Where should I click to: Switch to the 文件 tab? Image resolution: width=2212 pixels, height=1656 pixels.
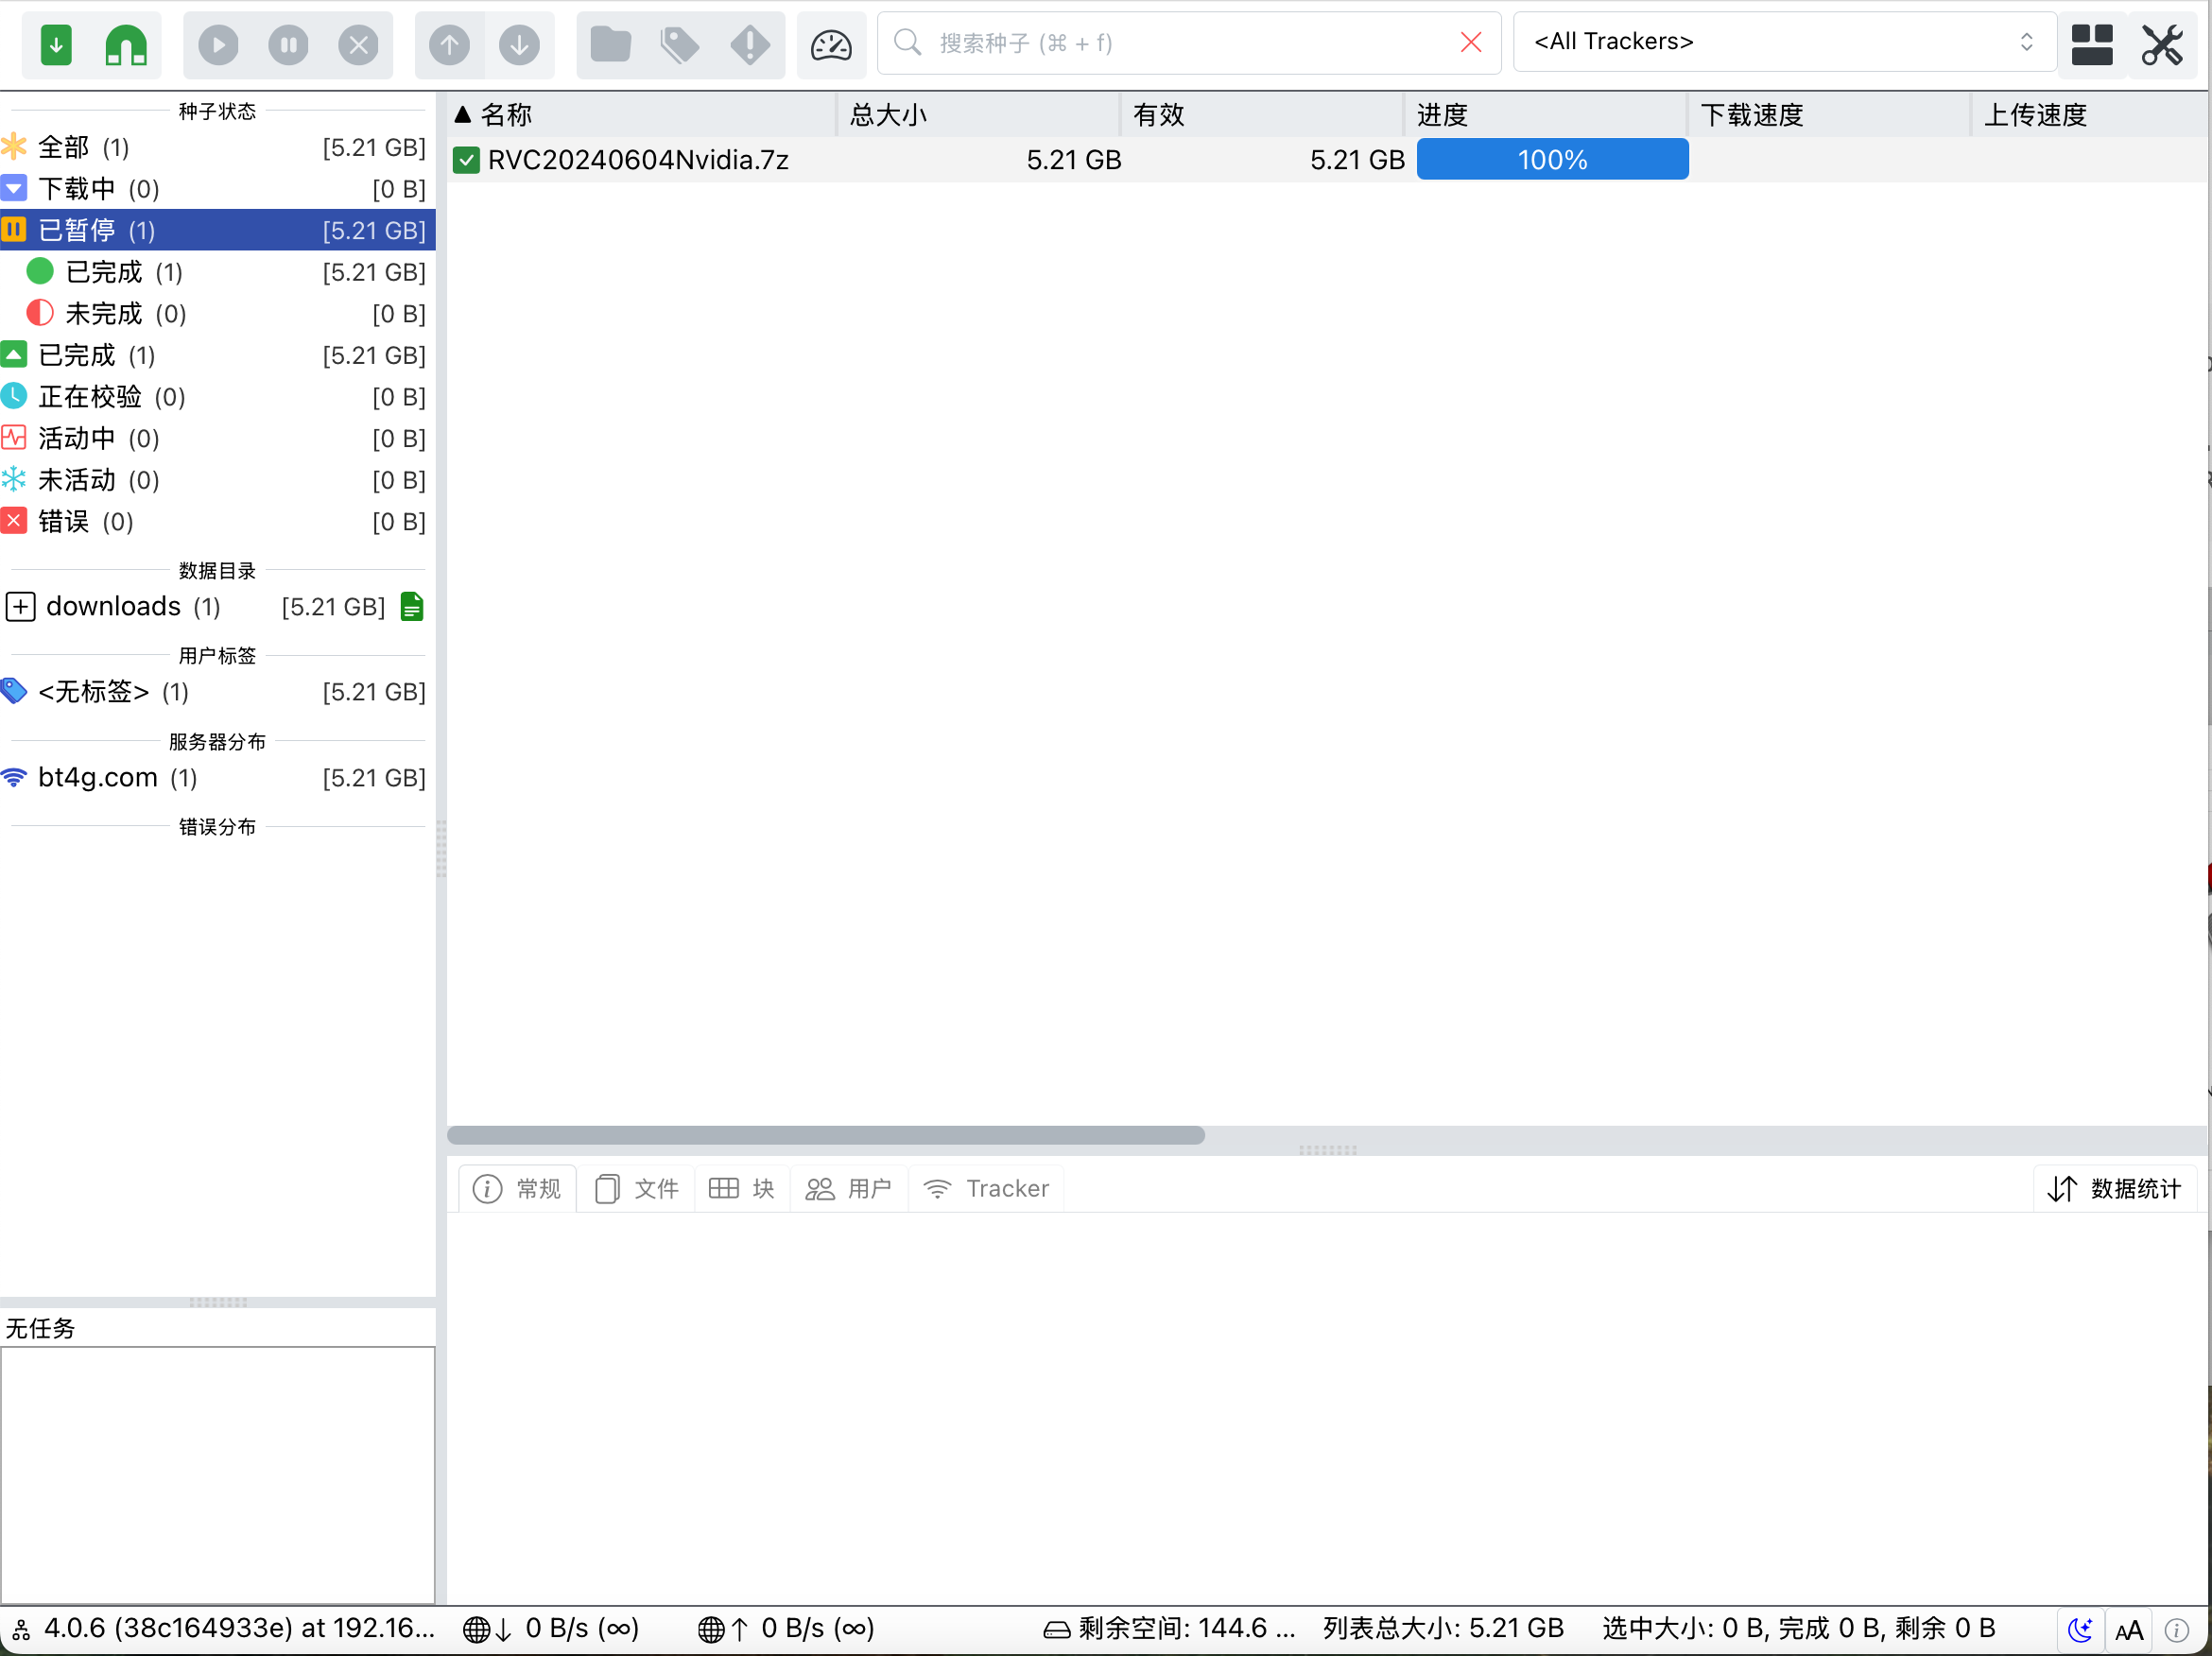pos(637,1188)
